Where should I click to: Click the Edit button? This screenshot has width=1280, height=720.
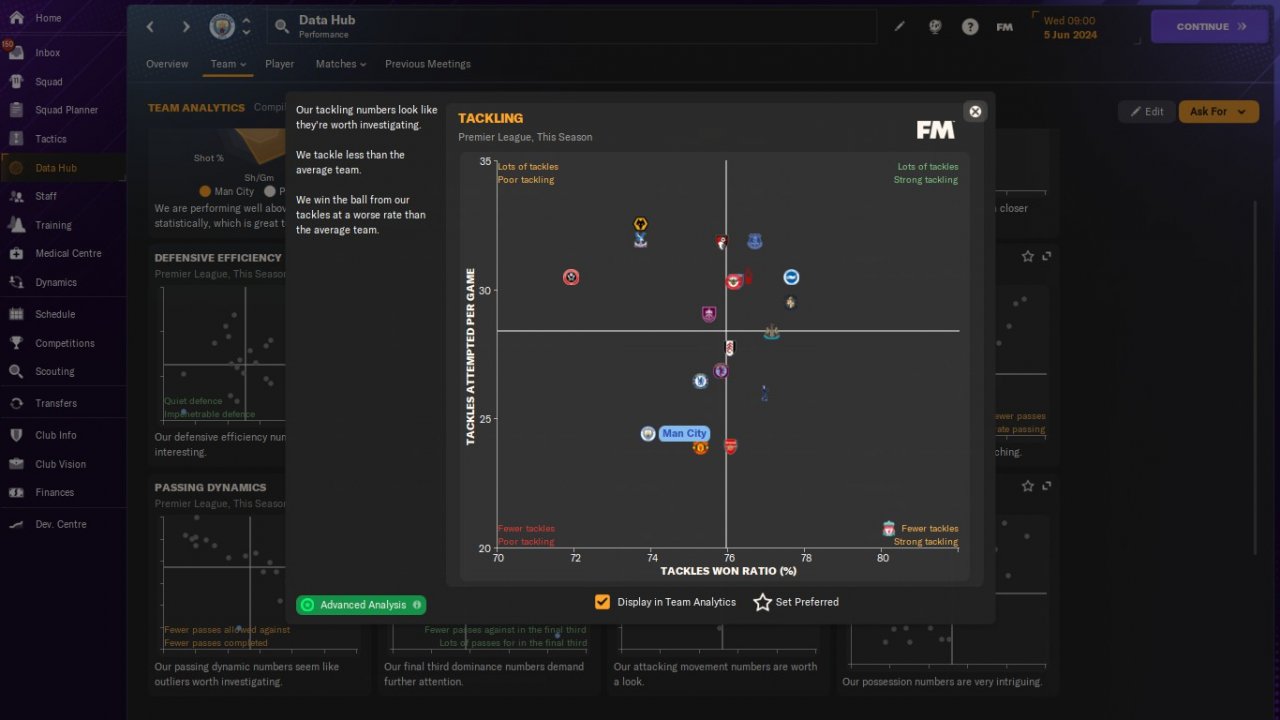point(1147,112)
